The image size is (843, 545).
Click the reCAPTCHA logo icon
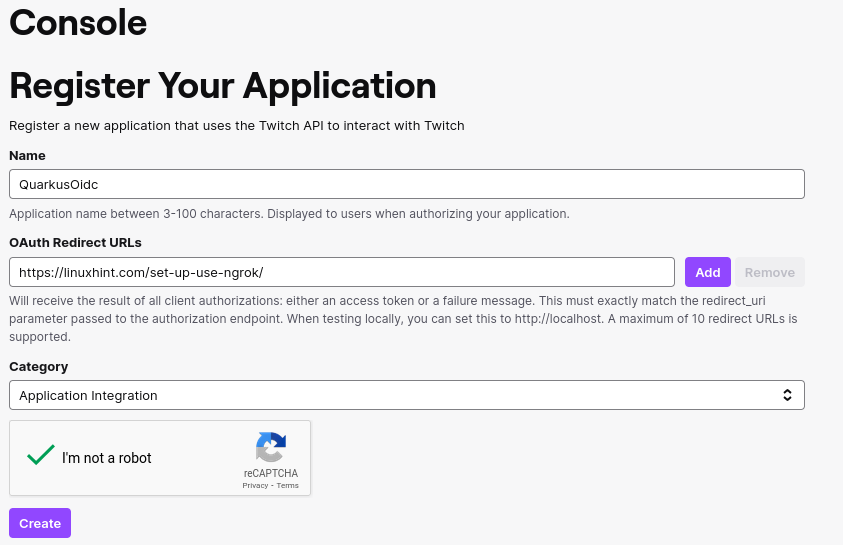(x=271, y=447)
